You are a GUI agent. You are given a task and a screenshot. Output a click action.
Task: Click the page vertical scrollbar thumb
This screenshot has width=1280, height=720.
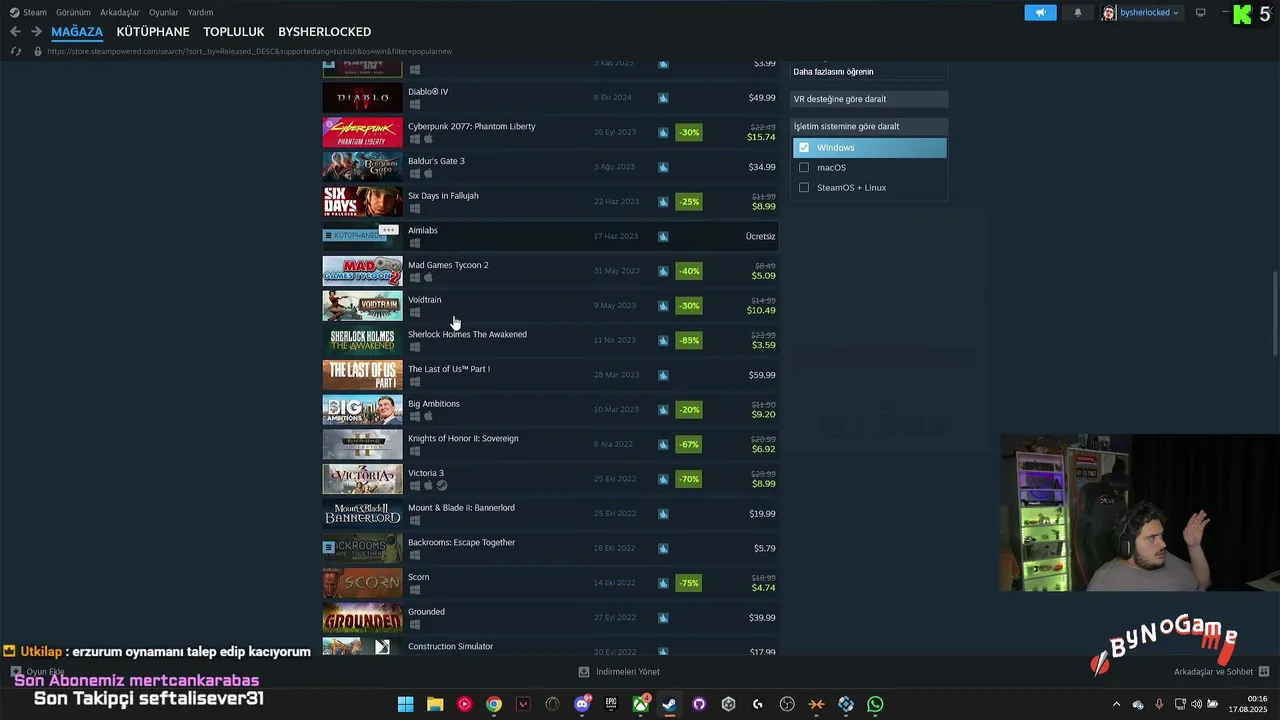tap(1275, 313)
